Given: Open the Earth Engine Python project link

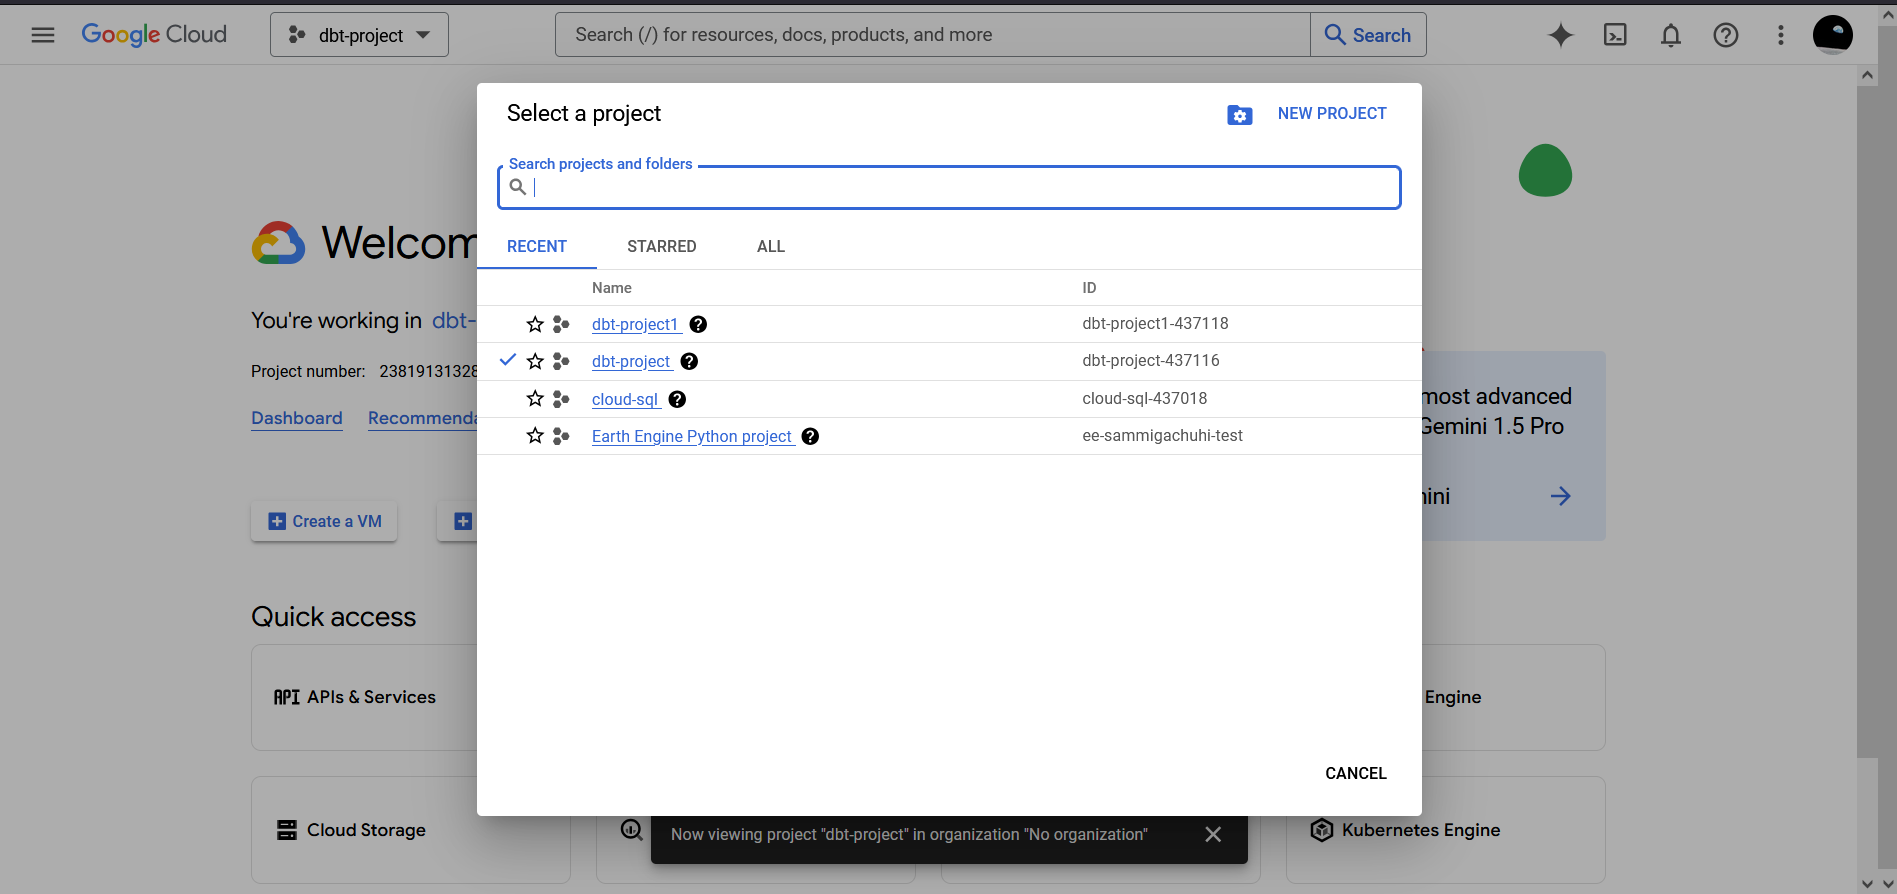Looking at the screenshot, I should tap(692, 436).
